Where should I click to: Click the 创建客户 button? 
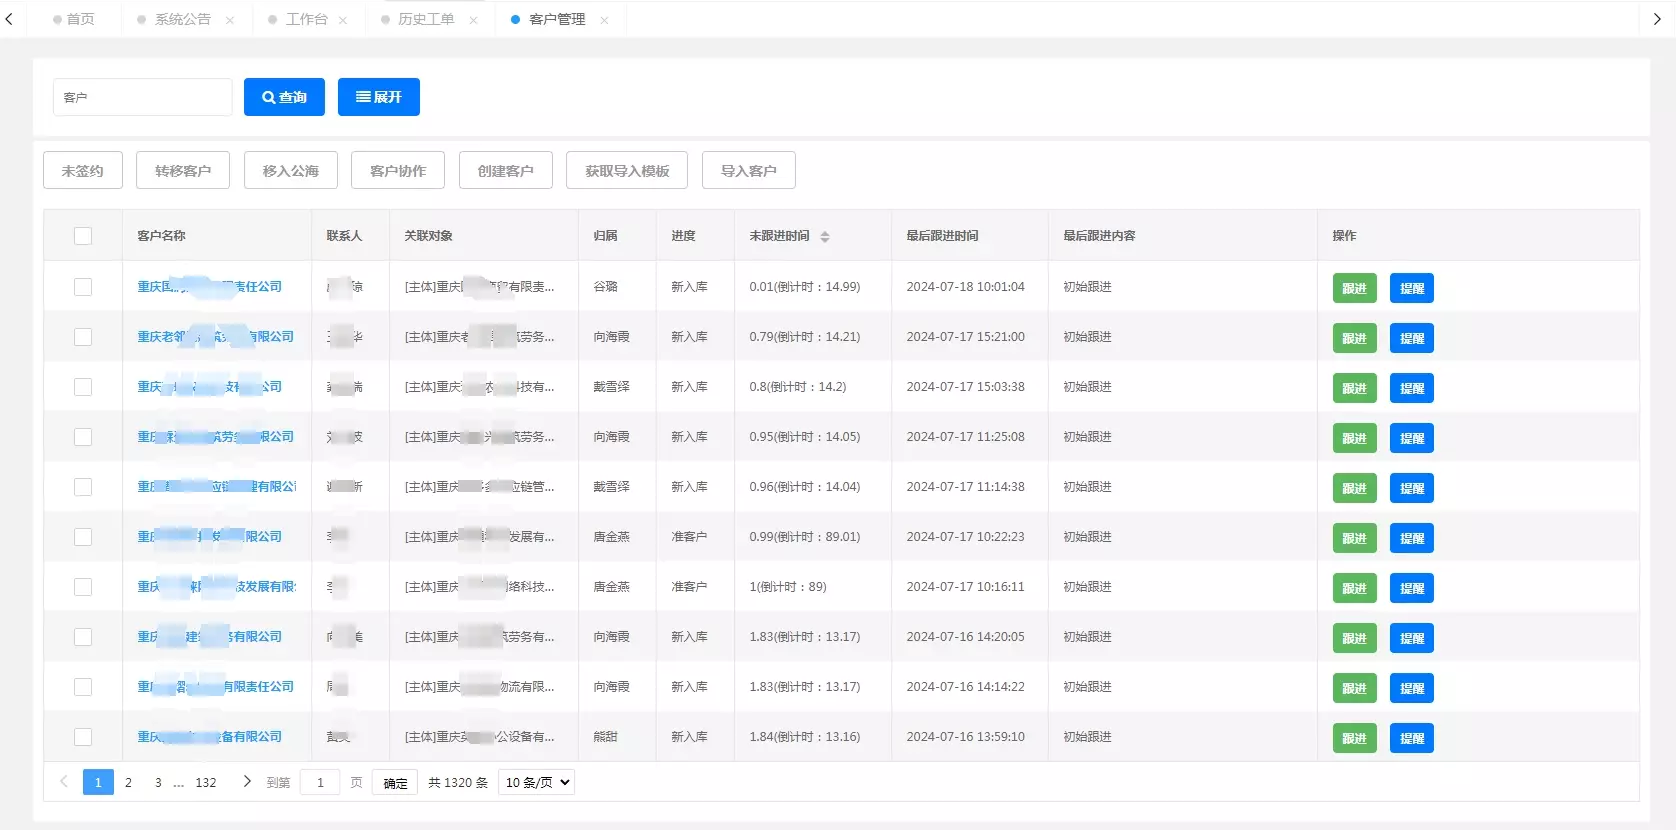coord(506,171)
